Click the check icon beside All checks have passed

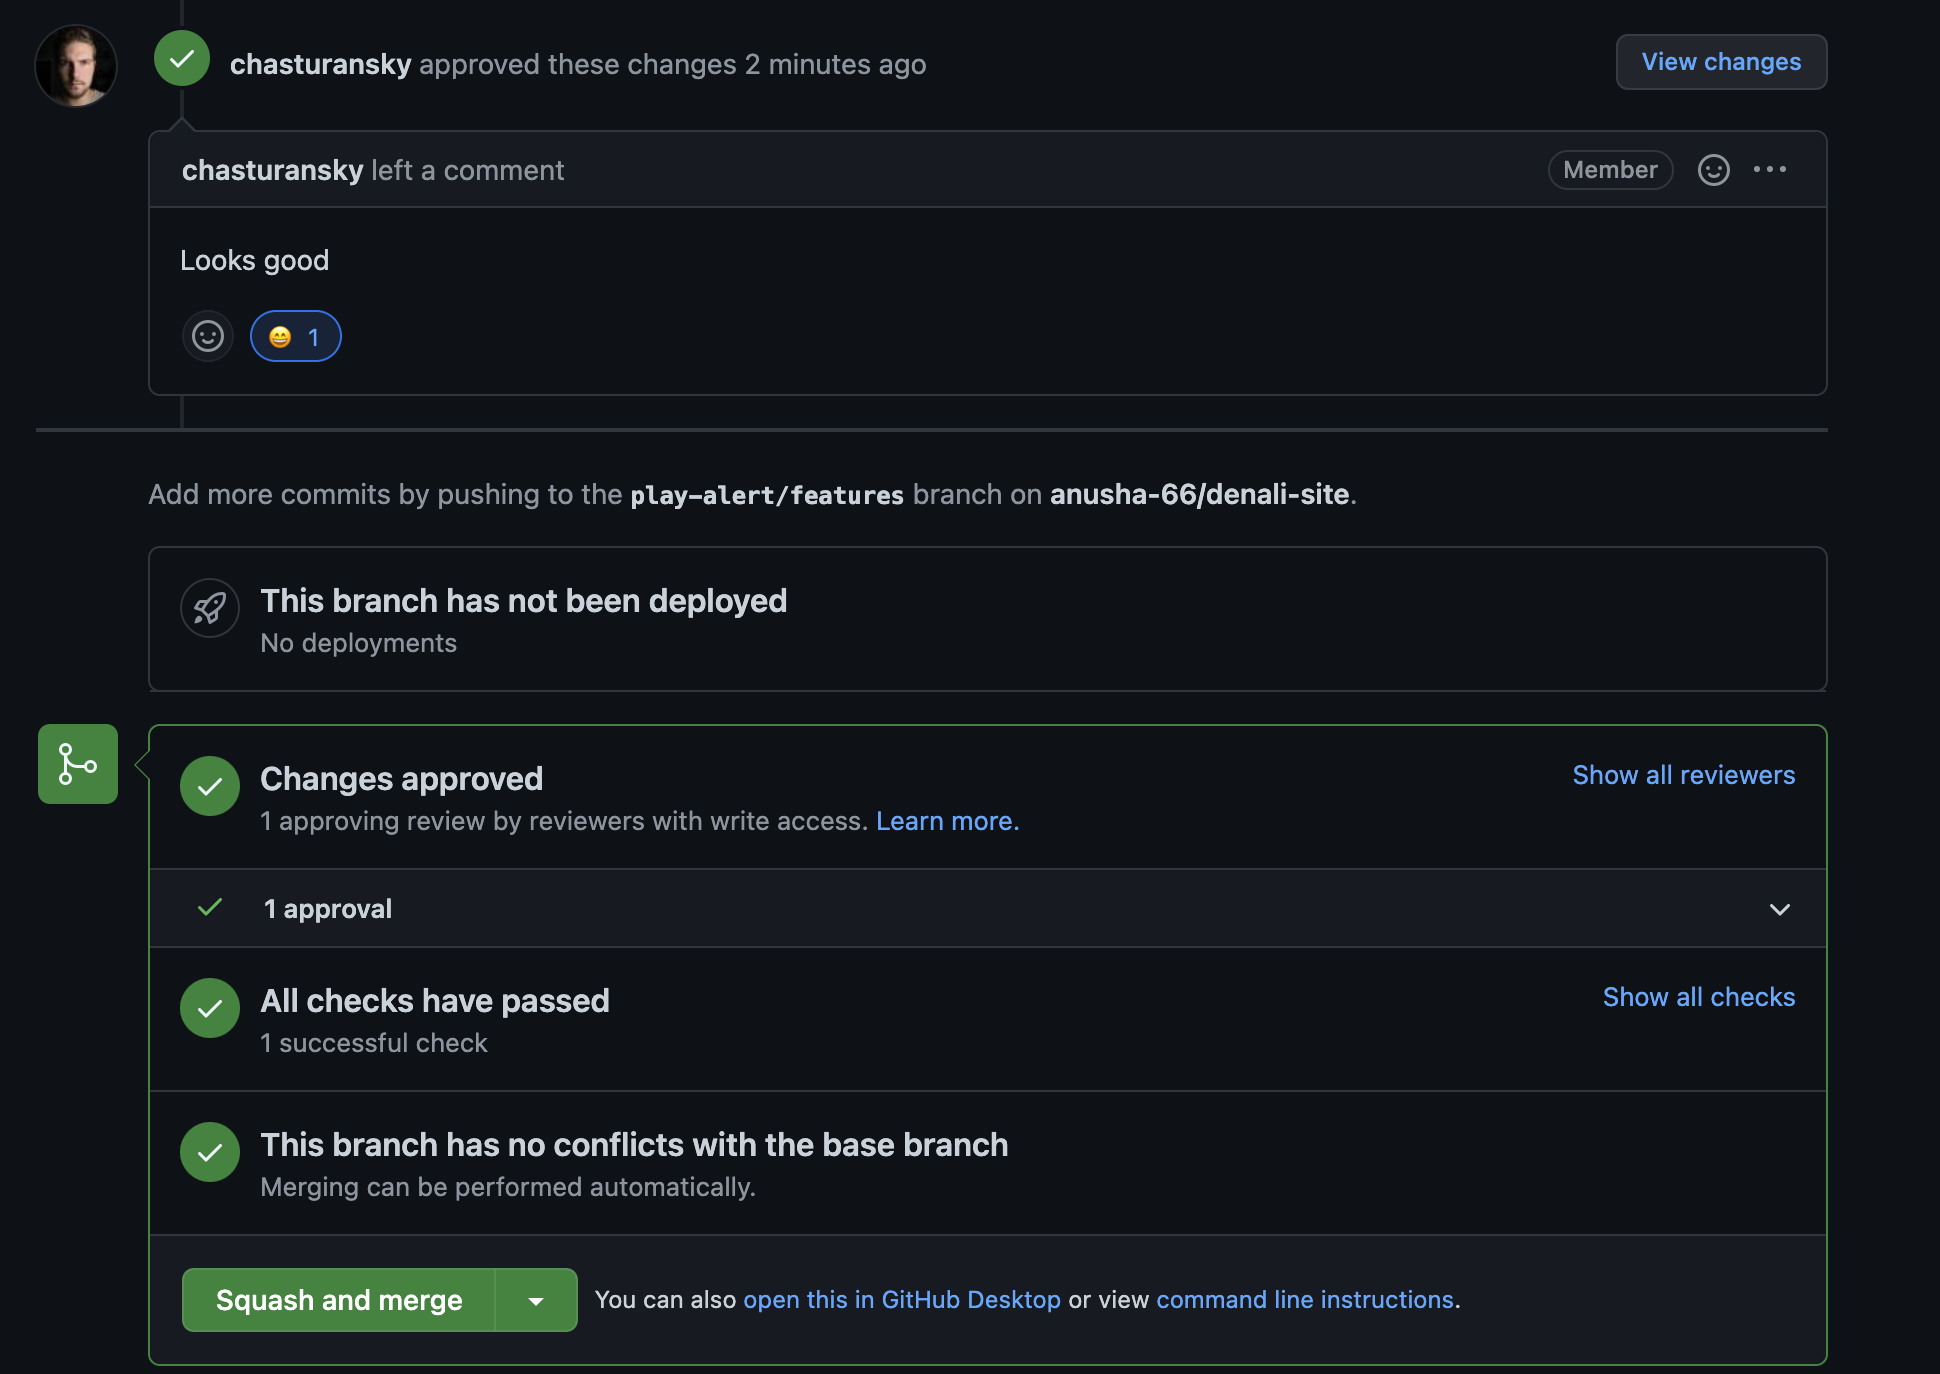(x=209, y=1009)
